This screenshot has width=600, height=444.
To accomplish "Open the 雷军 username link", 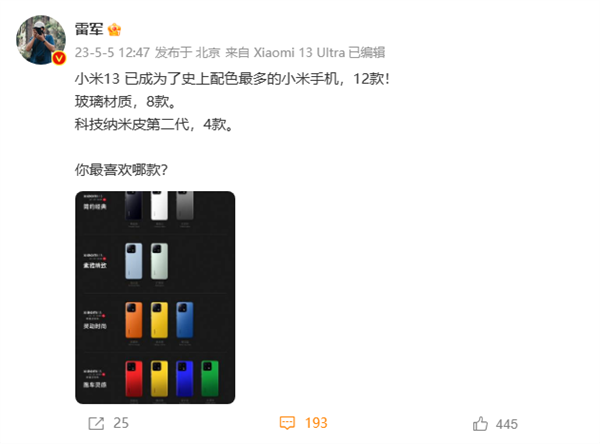I will (89, 29).
